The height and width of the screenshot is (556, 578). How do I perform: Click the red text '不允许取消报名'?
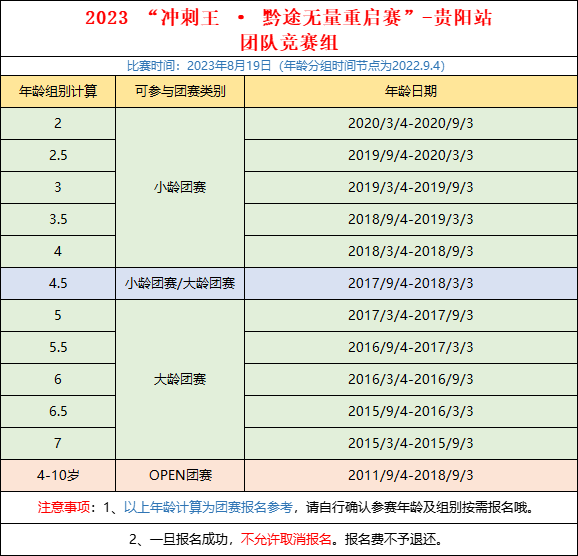click(x=286, y=540)
